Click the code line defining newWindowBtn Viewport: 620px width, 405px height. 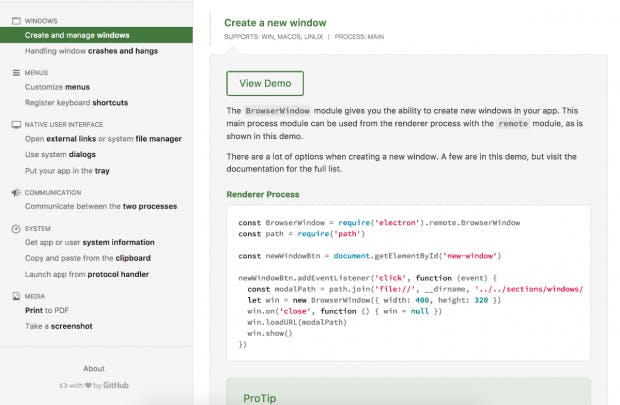[370, 256]
